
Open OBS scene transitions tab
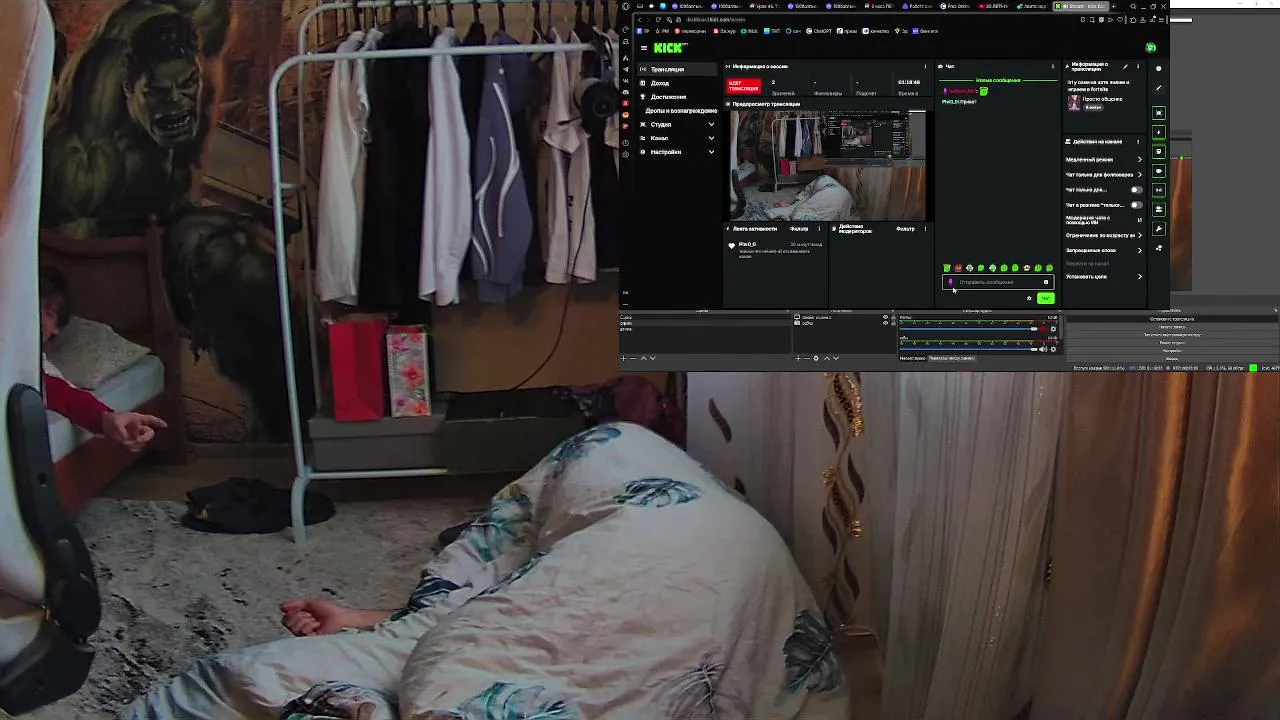tap(950, 358)
